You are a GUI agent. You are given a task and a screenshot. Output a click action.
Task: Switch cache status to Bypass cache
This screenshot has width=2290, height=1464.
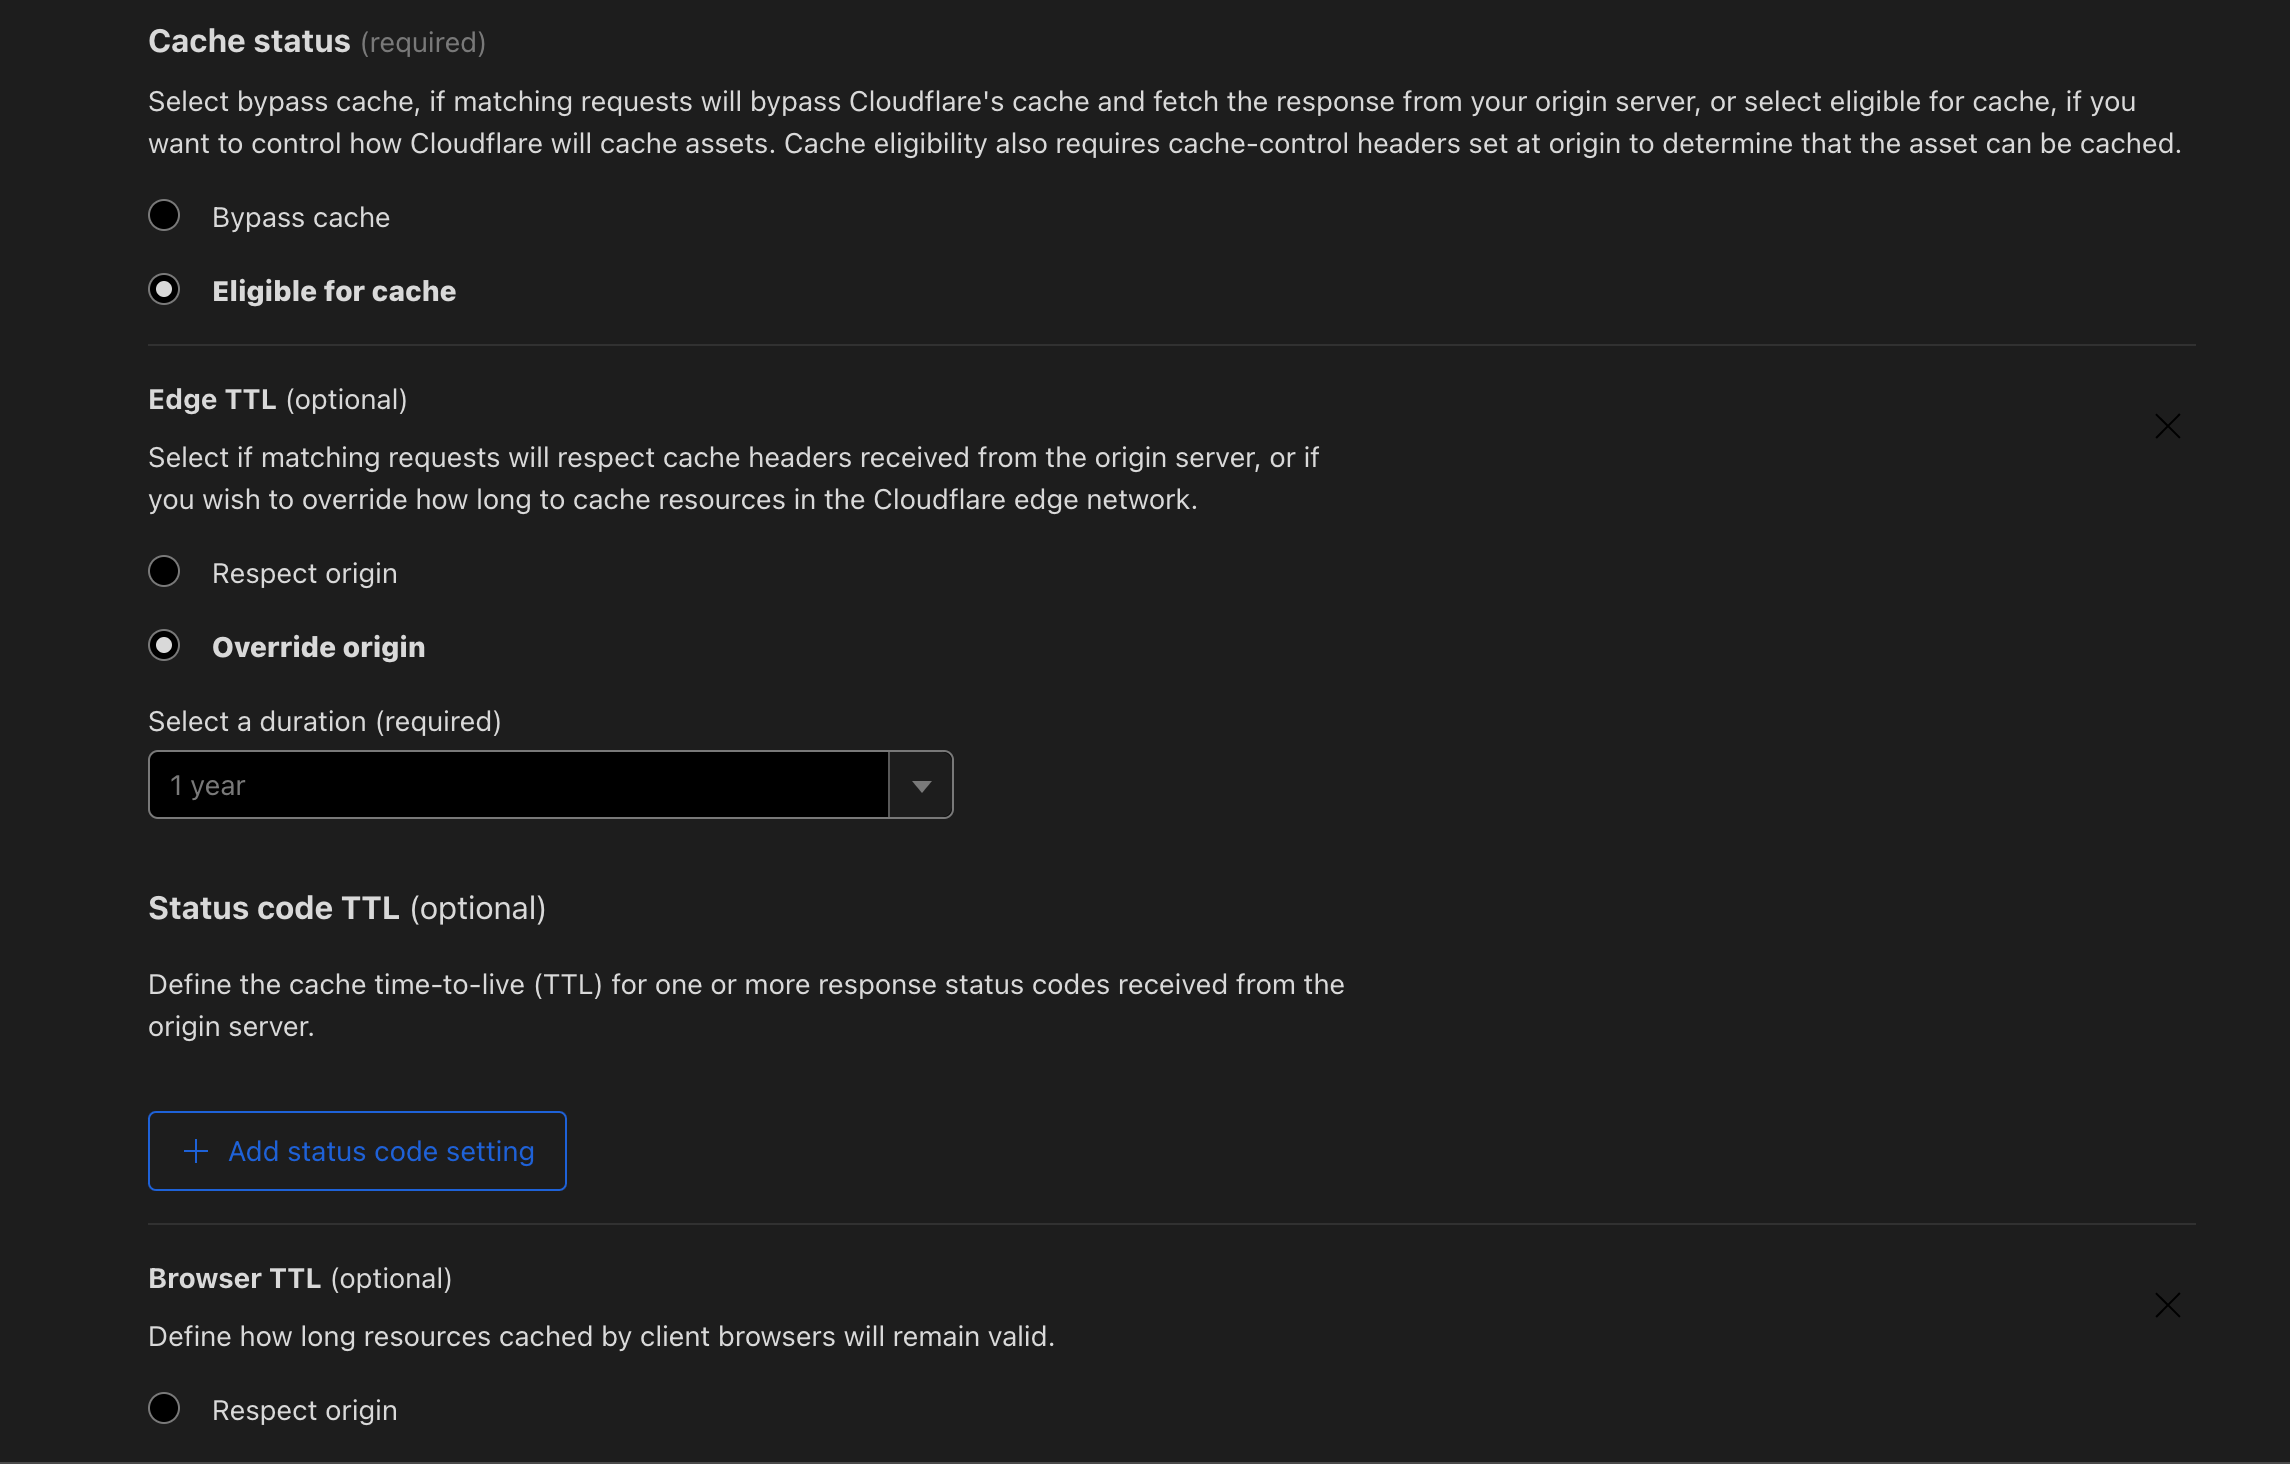pos(164,214)
